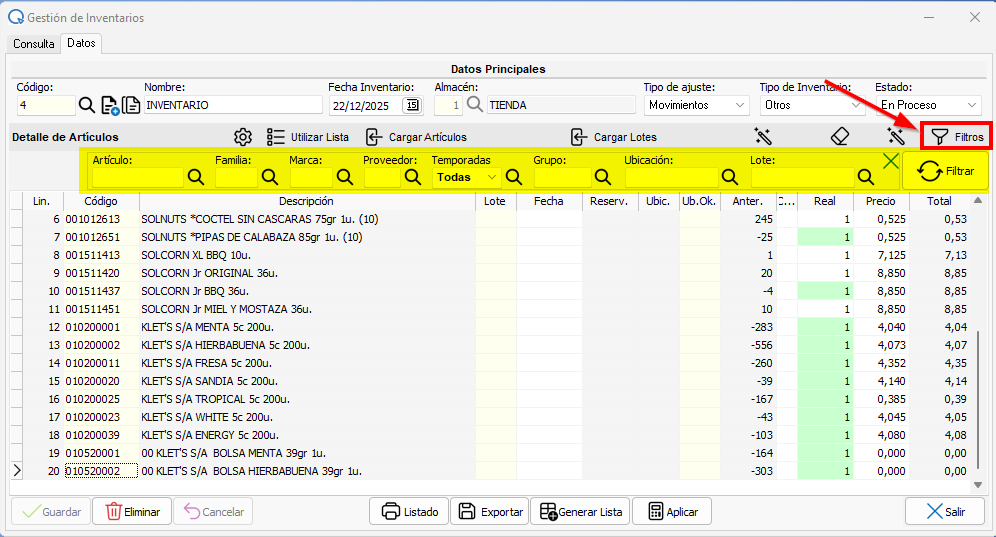Click the table scrollbar down arrow
Image resolution: width=996 pixels, height=537 pixels.
click(x=978, y=485)
